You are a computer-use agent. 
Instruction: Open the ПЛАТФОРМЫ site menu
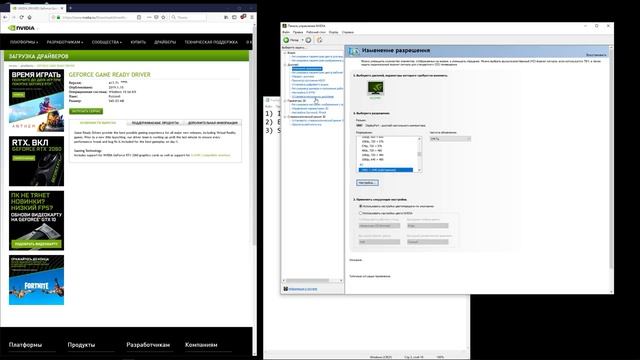coord(24,42)
